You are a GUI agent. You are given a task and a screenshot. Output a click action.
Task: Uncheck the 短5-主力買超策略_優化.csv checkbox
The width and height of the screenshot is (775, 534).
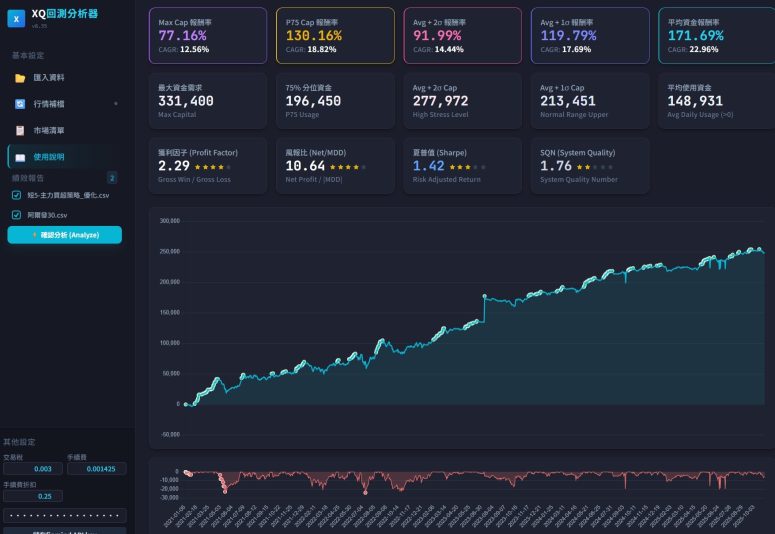[16, 195]
